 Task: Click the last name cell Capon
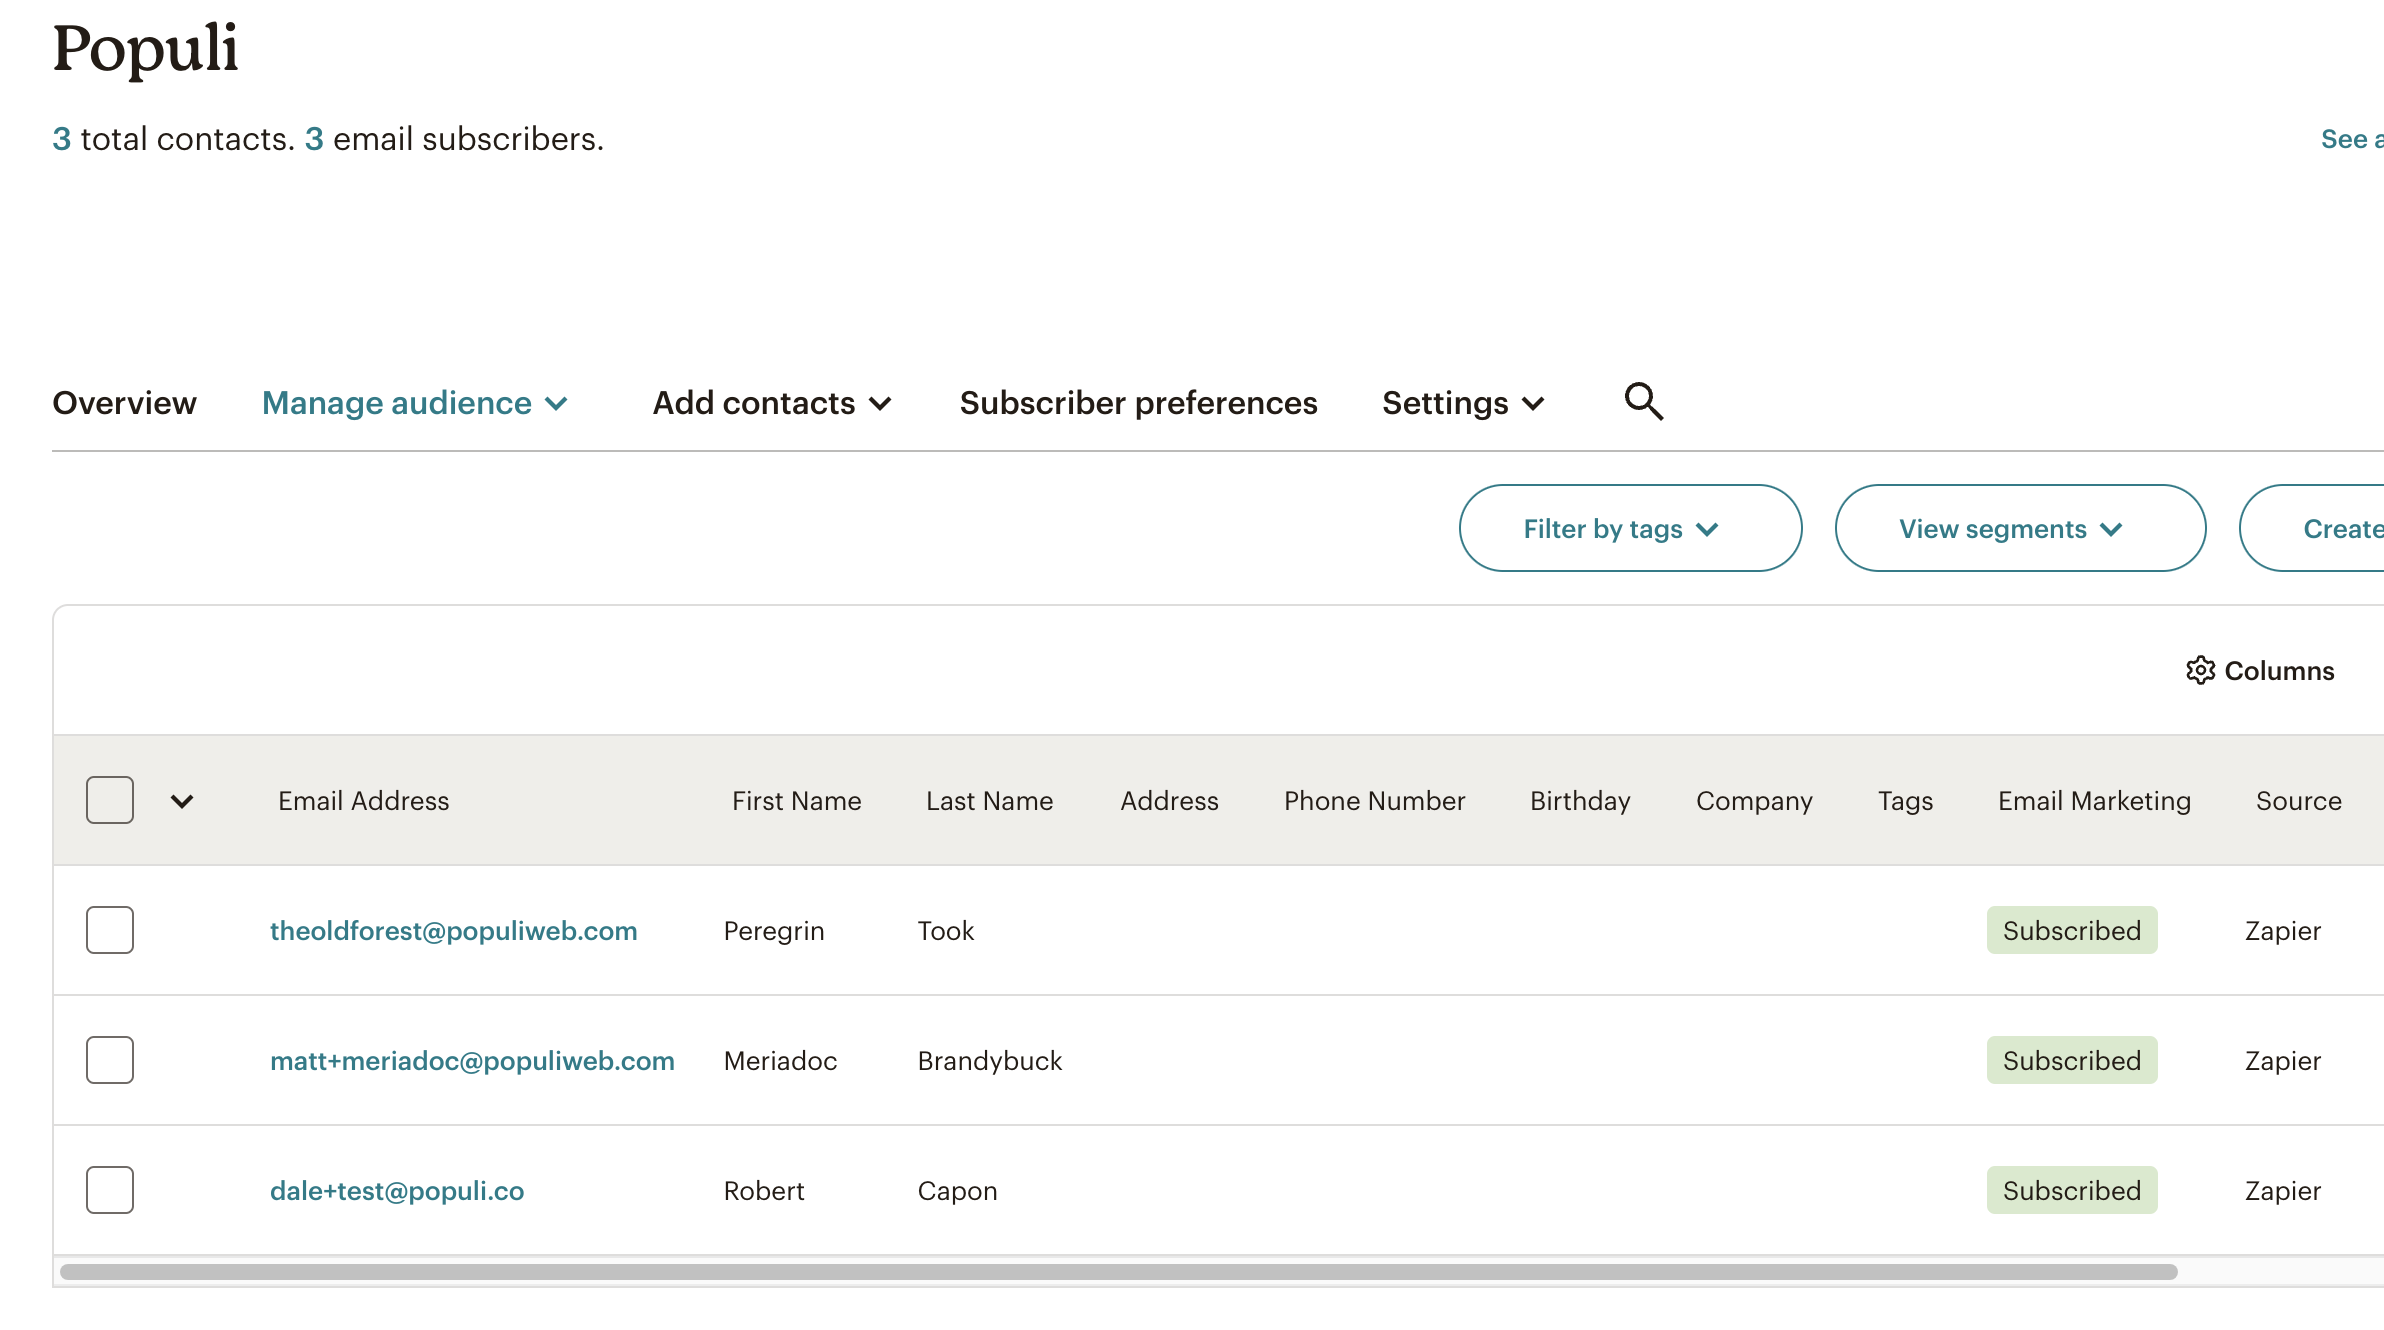(957, 1191)
